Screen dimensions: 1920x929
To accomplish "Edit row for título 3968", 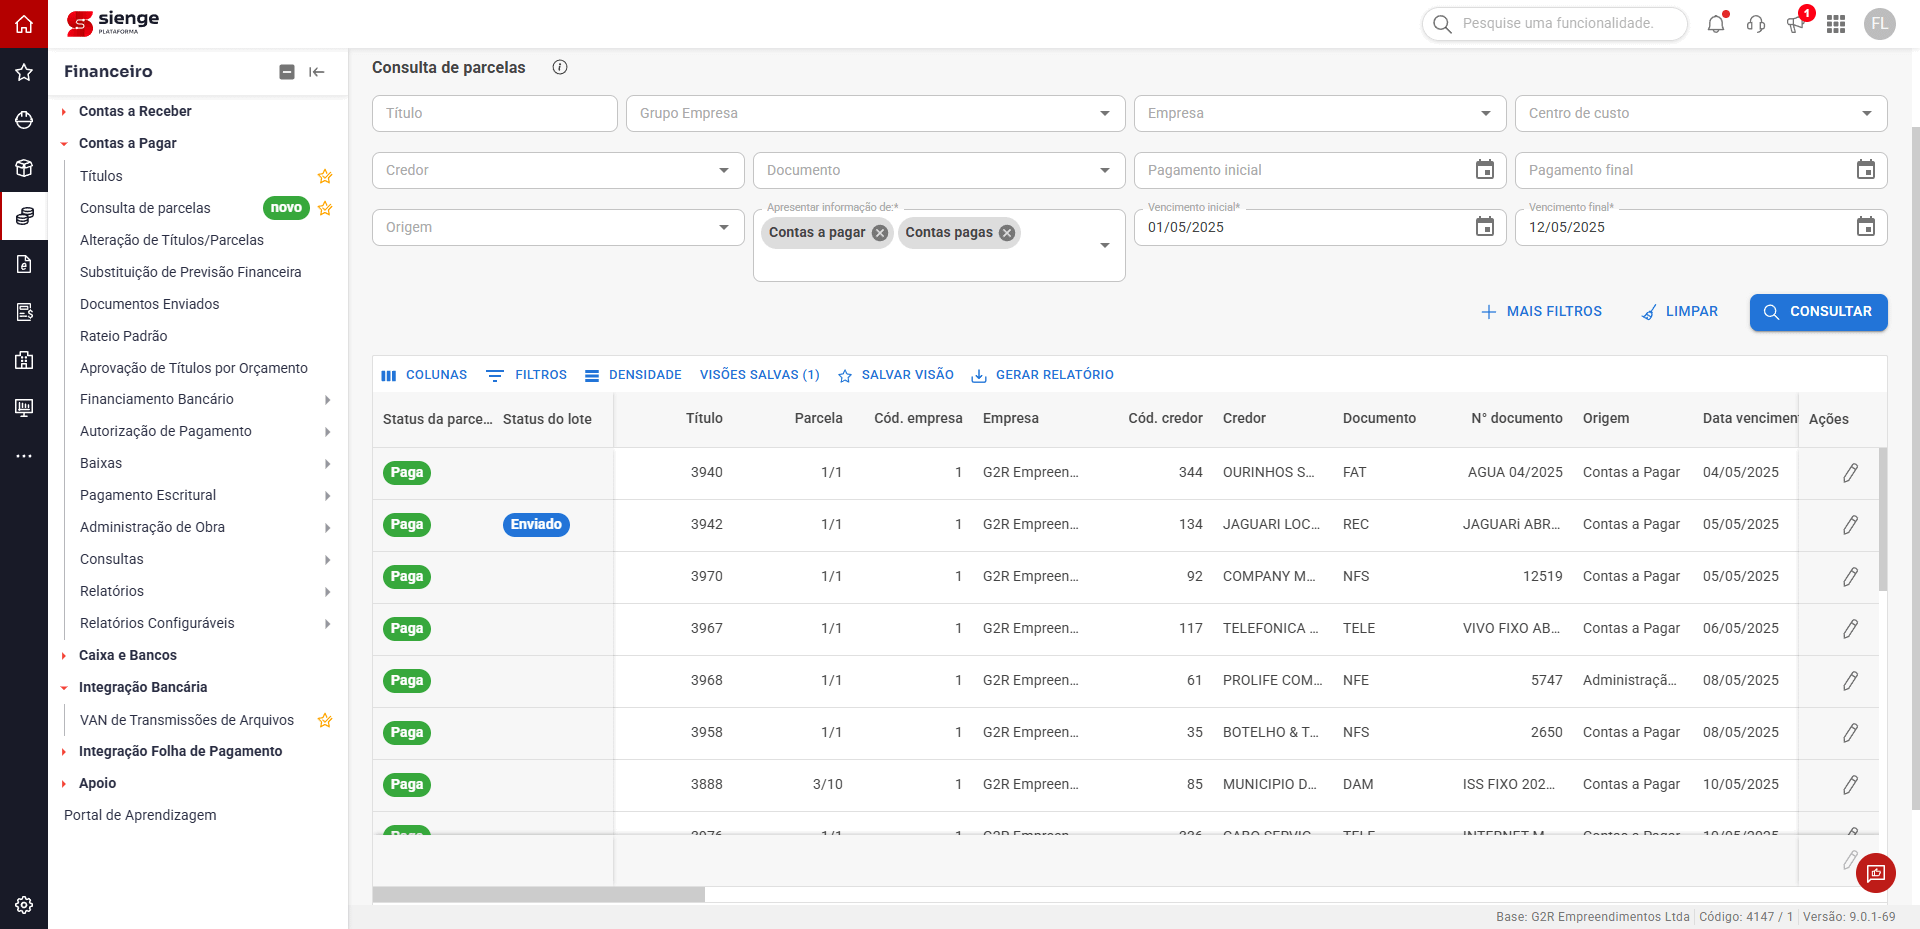I will click(1851, 681).
